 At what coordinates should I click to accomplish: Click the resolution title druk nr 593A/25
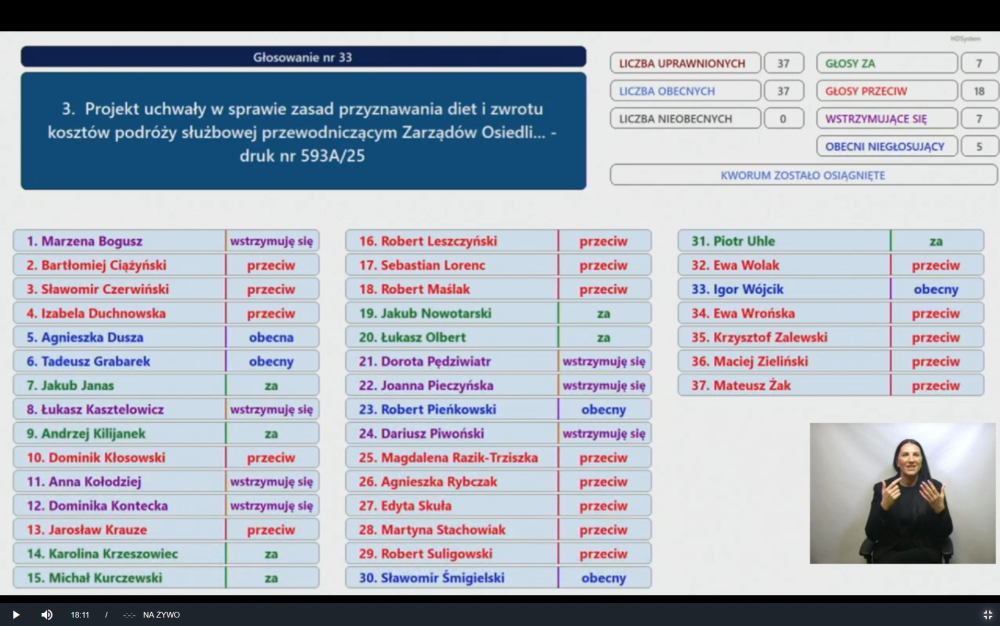[303, 131]
